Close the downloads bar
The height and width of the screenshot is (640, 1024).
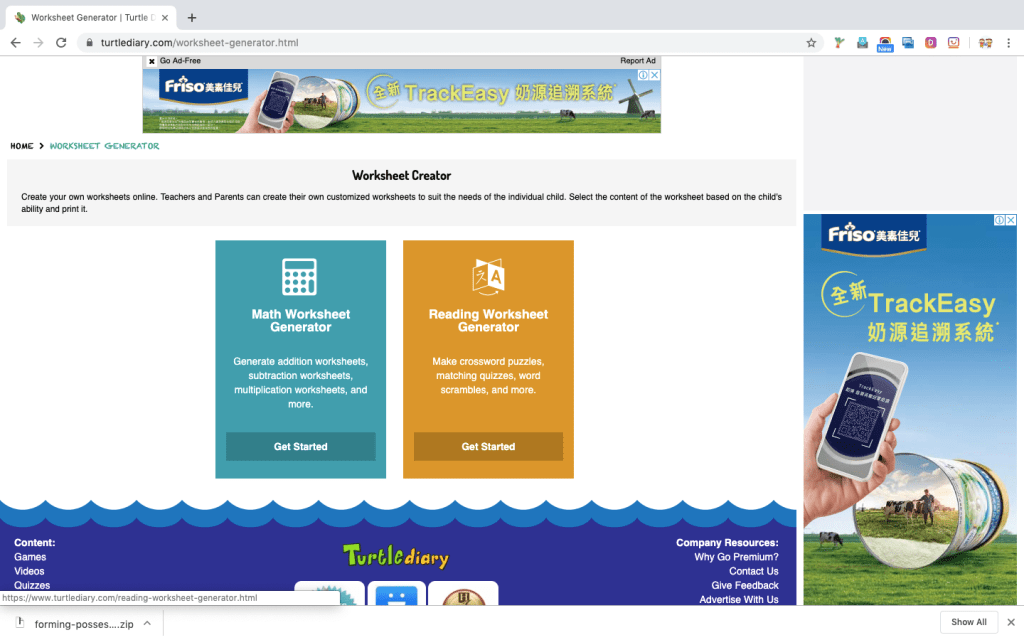pyautogui.click(x=1010, y=622)
